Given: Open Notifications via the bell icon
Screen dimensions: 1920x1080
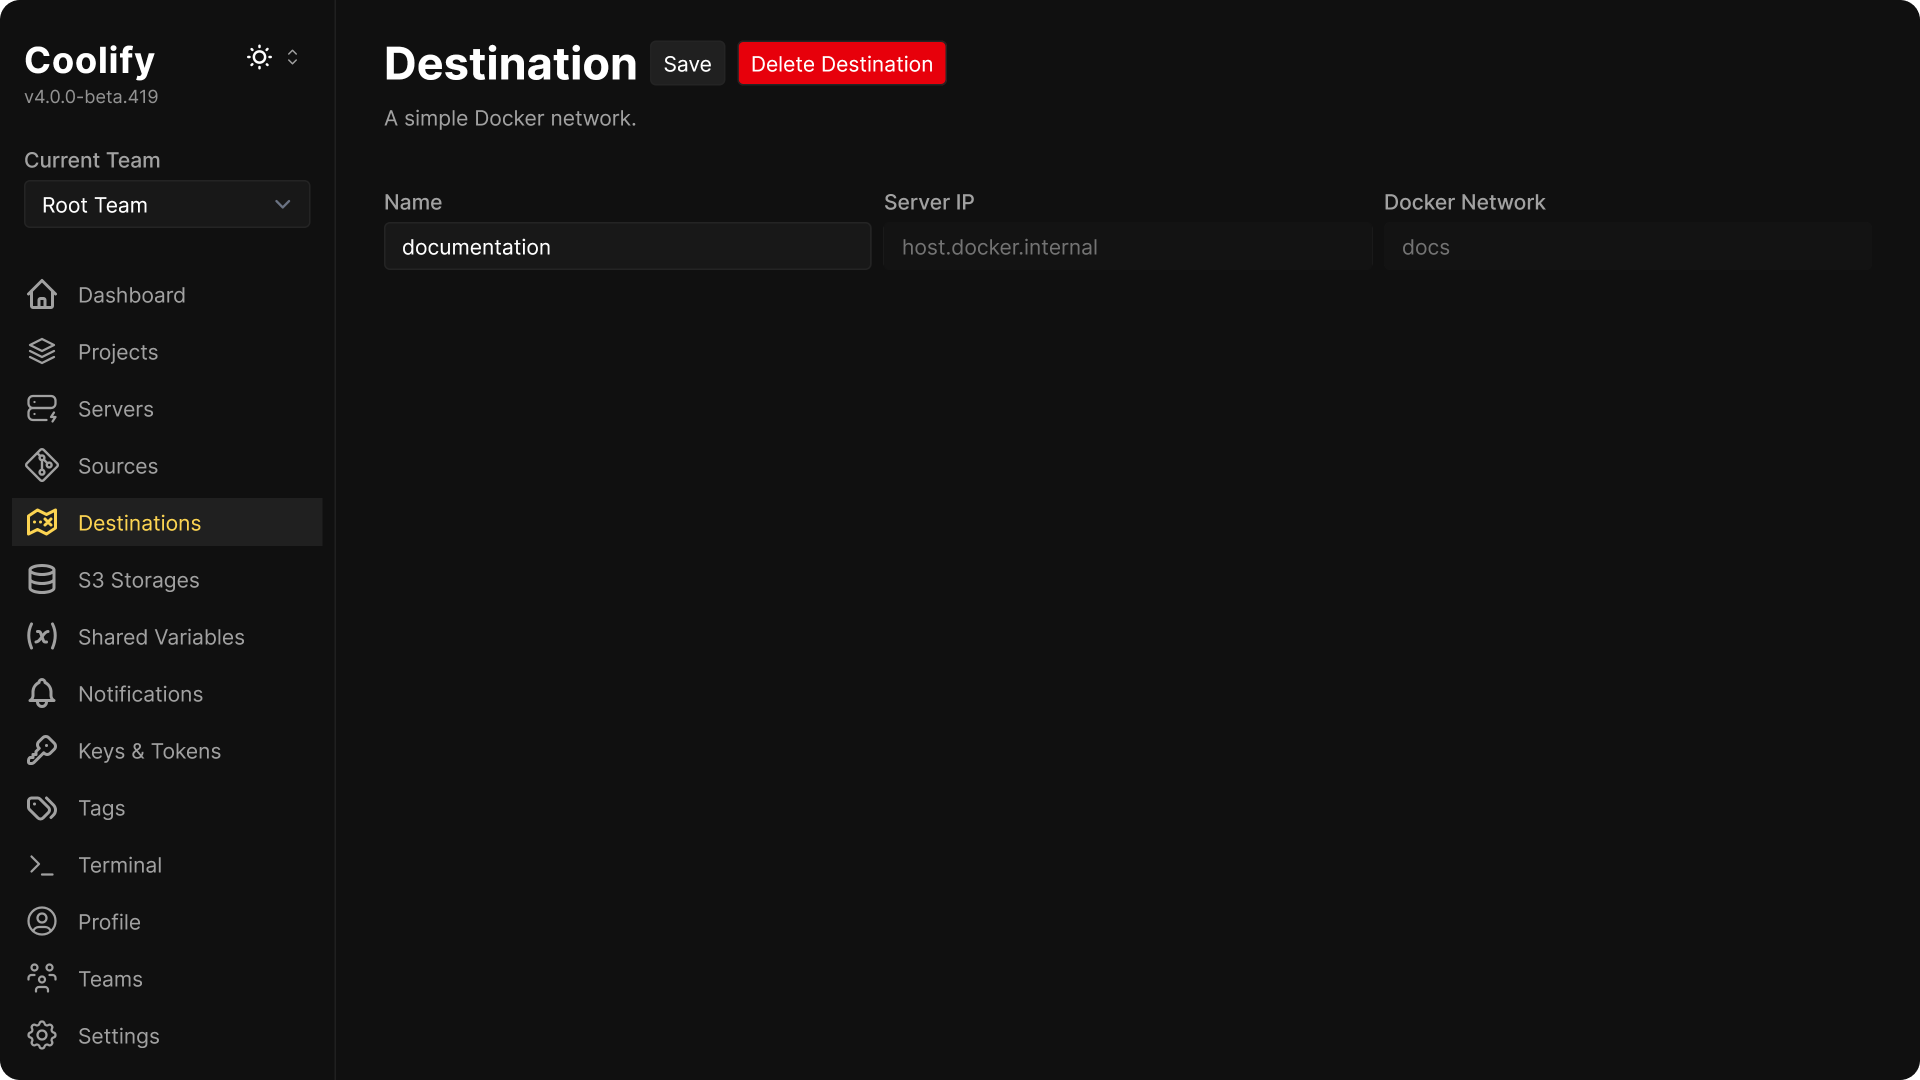Looking at the screenshot, I should tap(41, 693).
